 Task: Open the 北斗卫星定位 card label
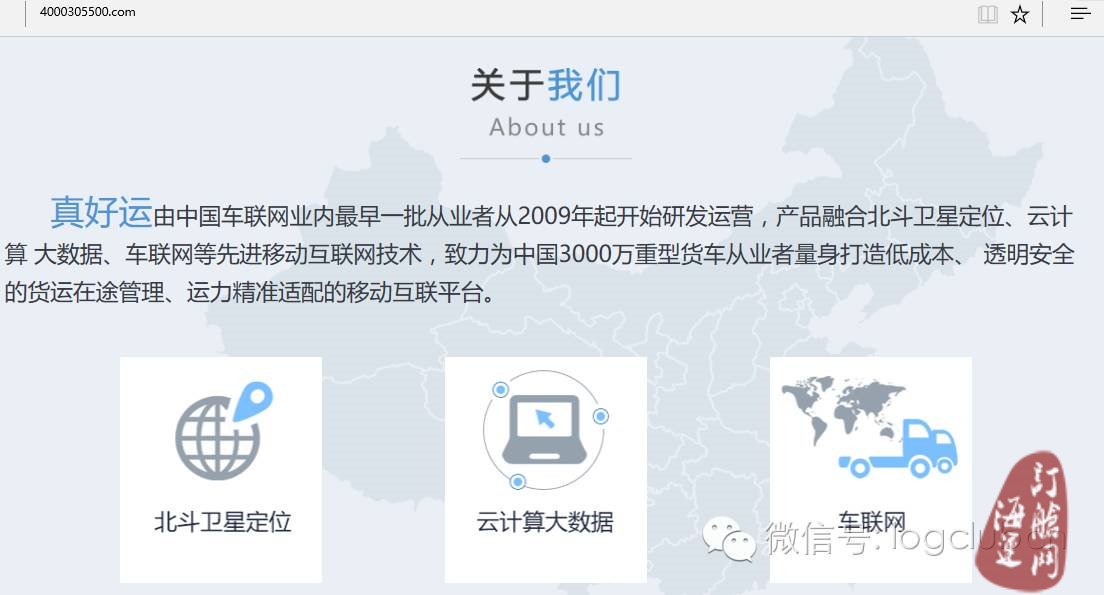[x=222, y=522]
